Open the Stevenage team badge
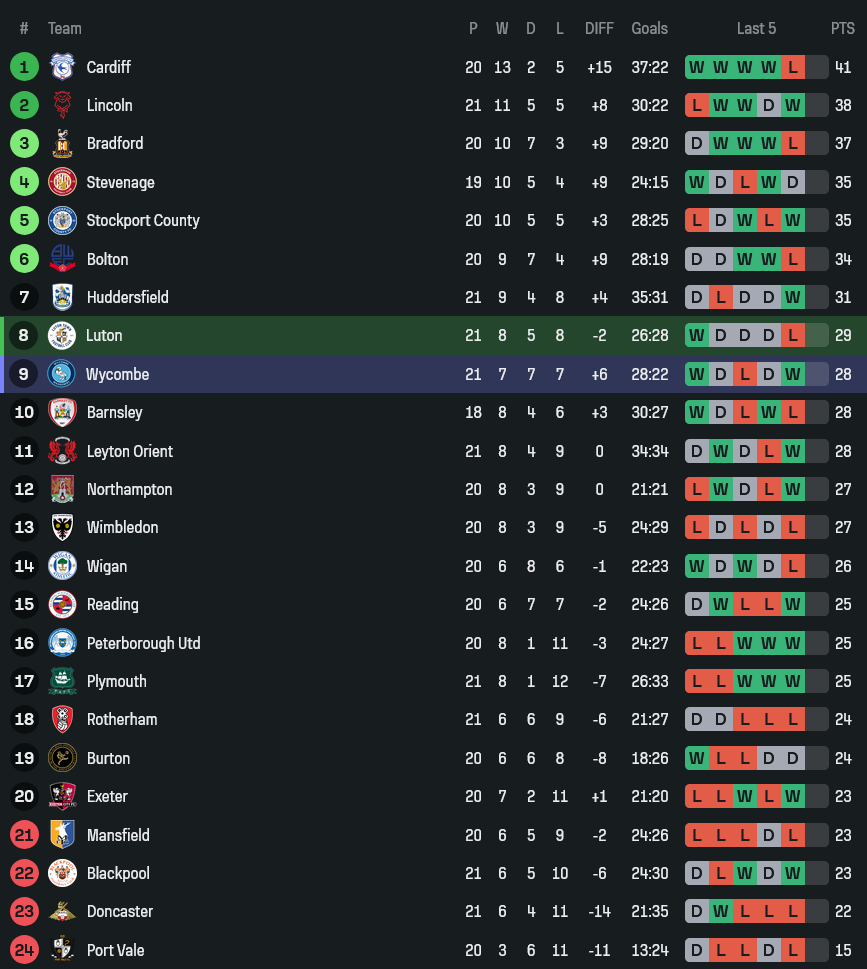 62,182
